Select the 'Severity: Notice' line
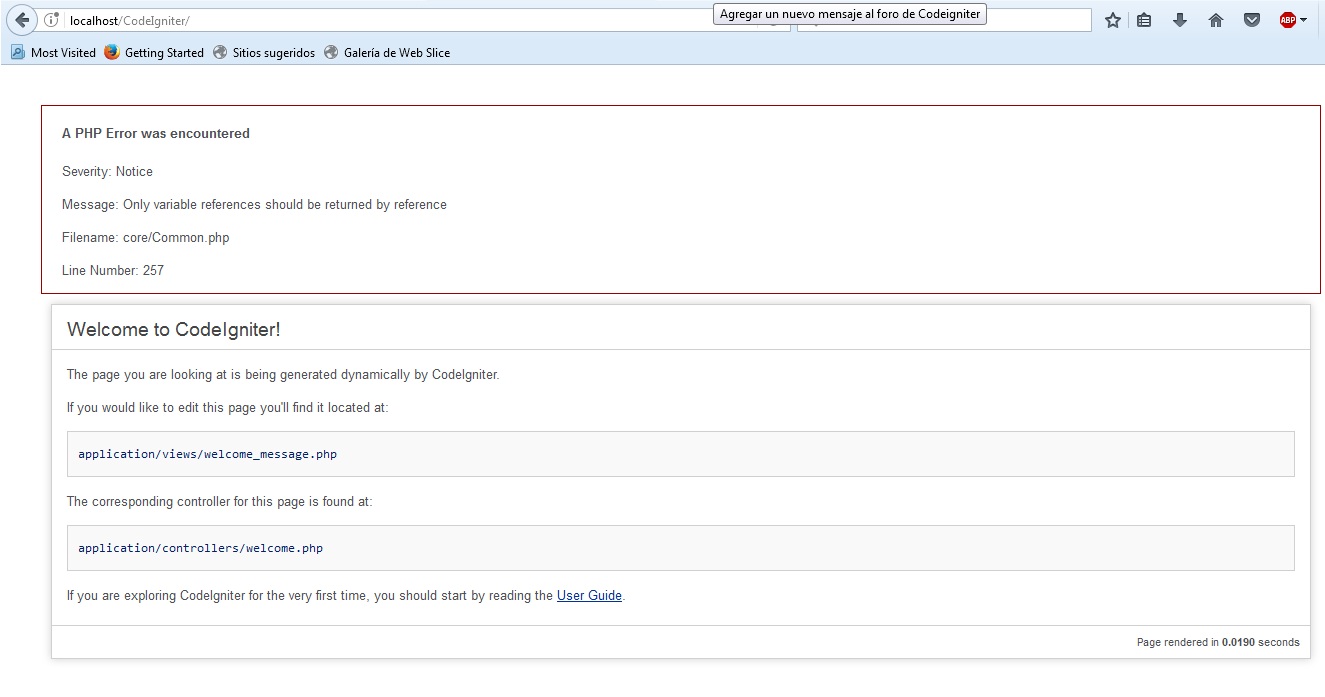1325x697 pixels. (107, 171)
